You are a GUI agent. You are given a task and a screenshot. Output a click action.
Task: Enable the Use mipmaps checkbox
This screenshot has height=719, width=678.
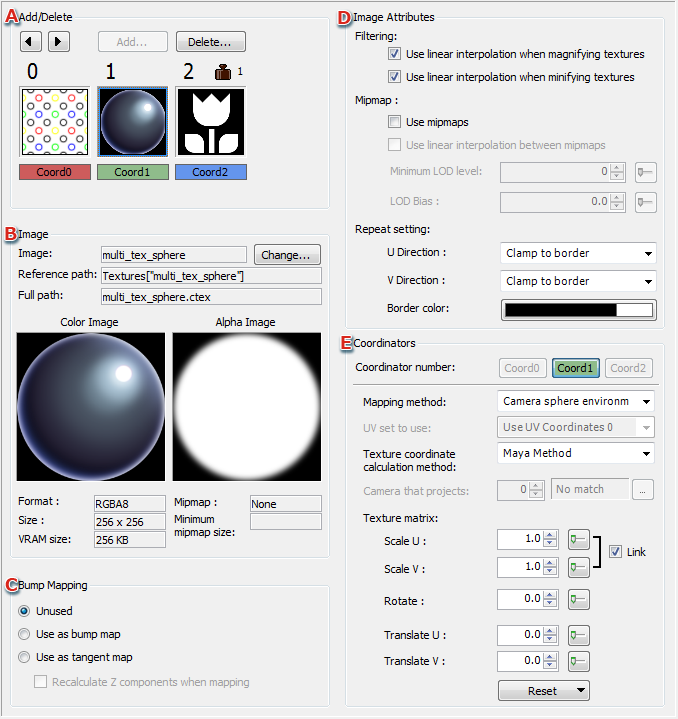click(x=395, y=122)
